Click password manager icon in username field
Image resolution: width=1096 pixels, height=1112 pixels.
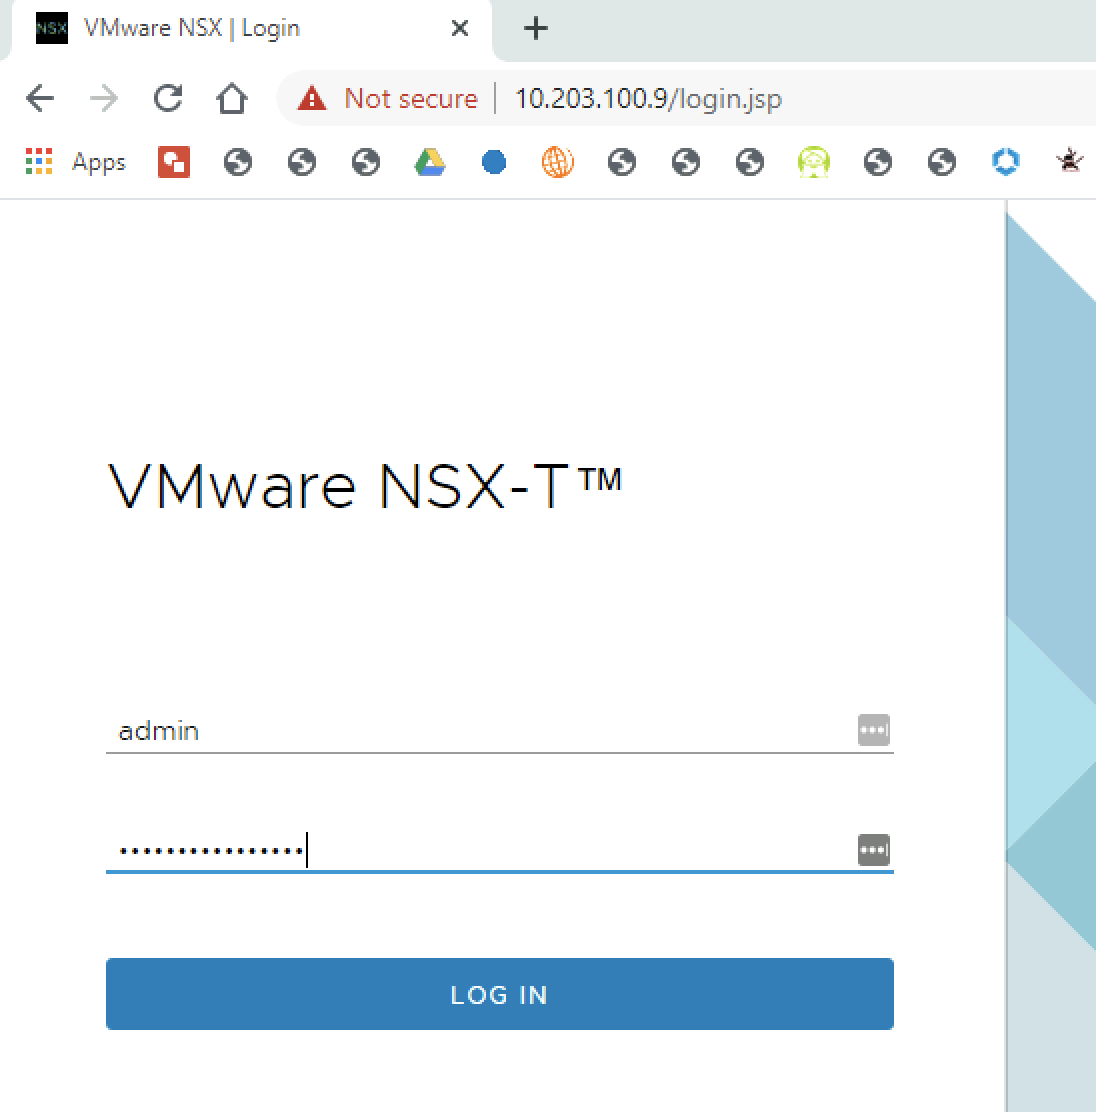[873, 731]
